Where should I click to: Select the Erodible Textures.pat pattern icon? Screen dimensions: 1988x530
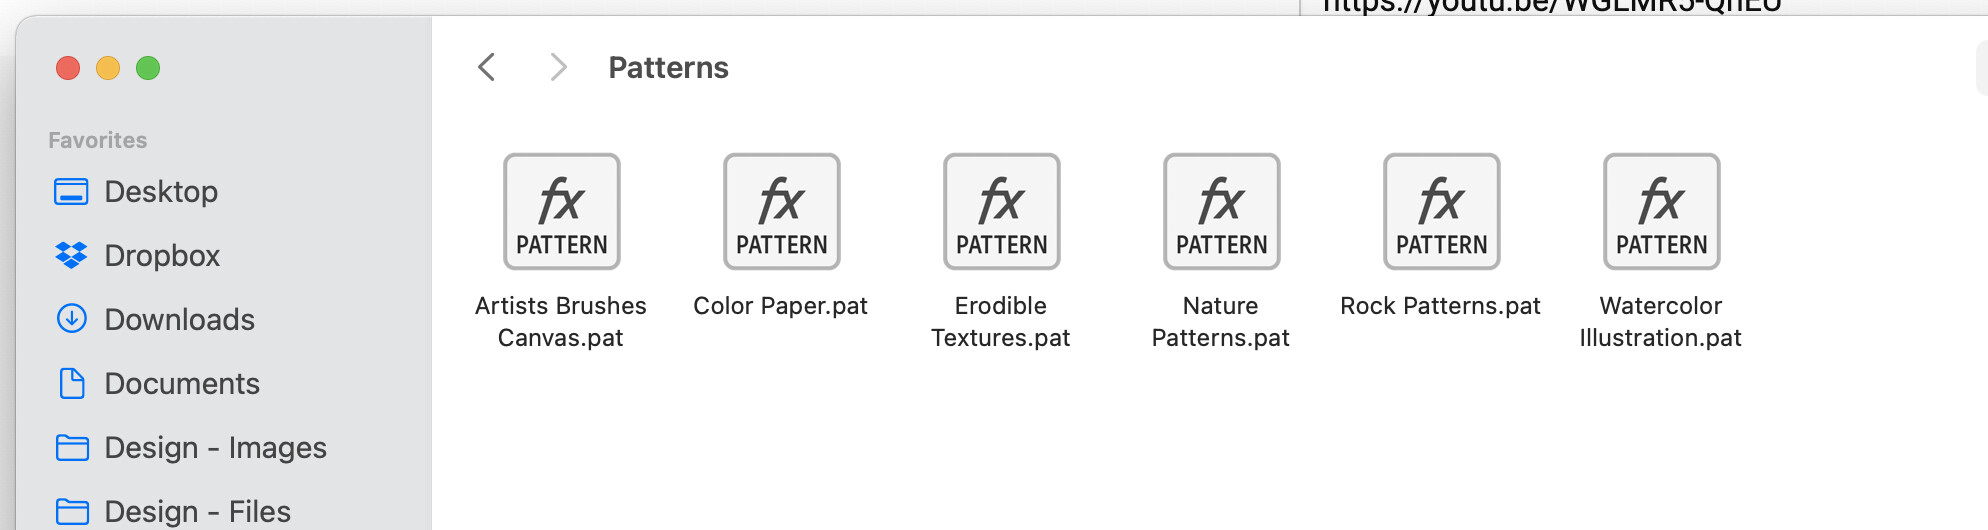(x=1001, y=211)
